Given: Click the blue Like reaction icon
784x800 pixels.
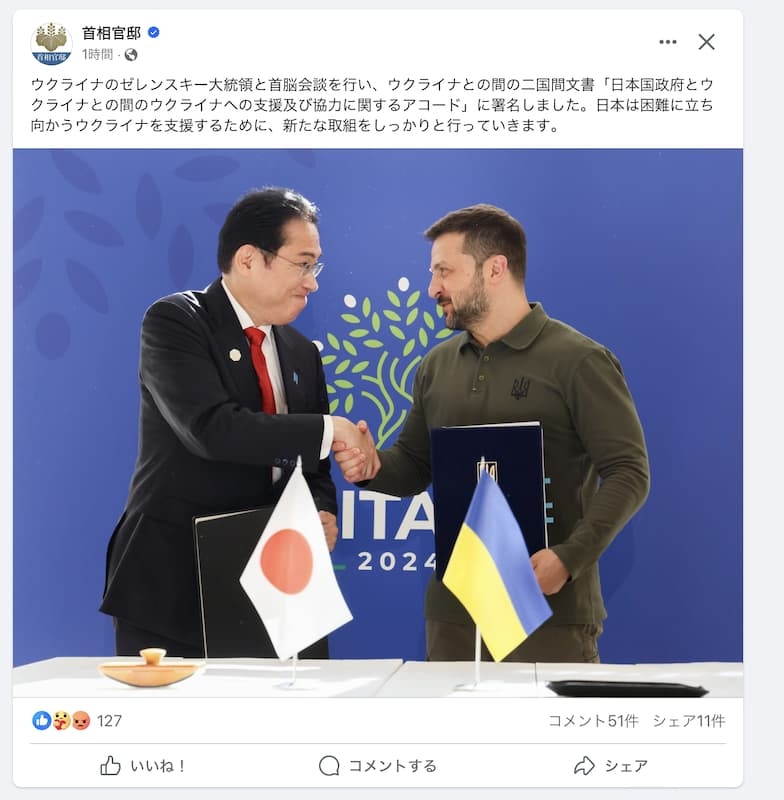Looking at the screenshot, I should [x=41, y=720].
